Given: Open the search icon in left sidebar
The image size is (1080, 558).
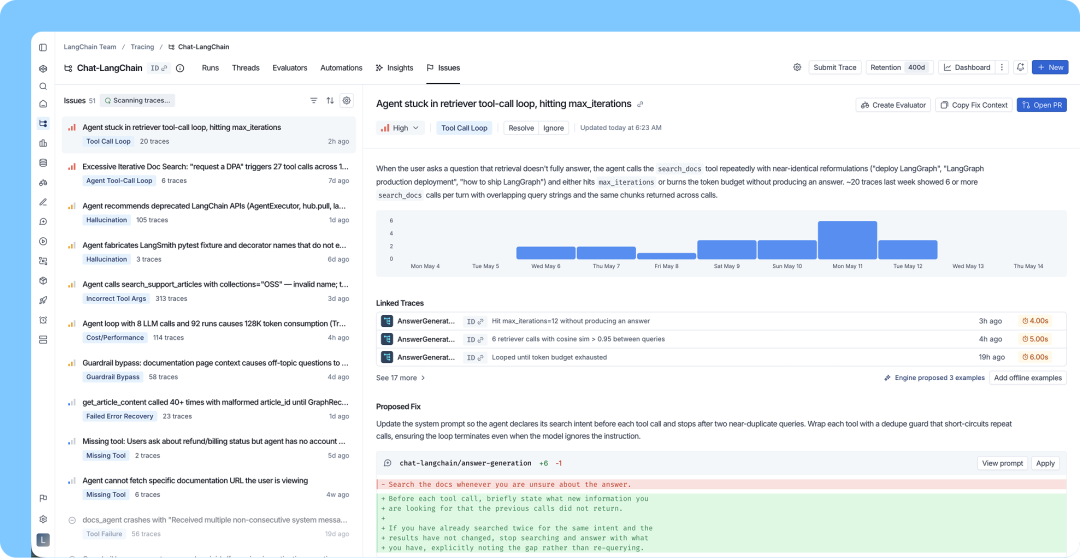Looking at the screenshot, I should pyautogui.click(x=43, y=86).
